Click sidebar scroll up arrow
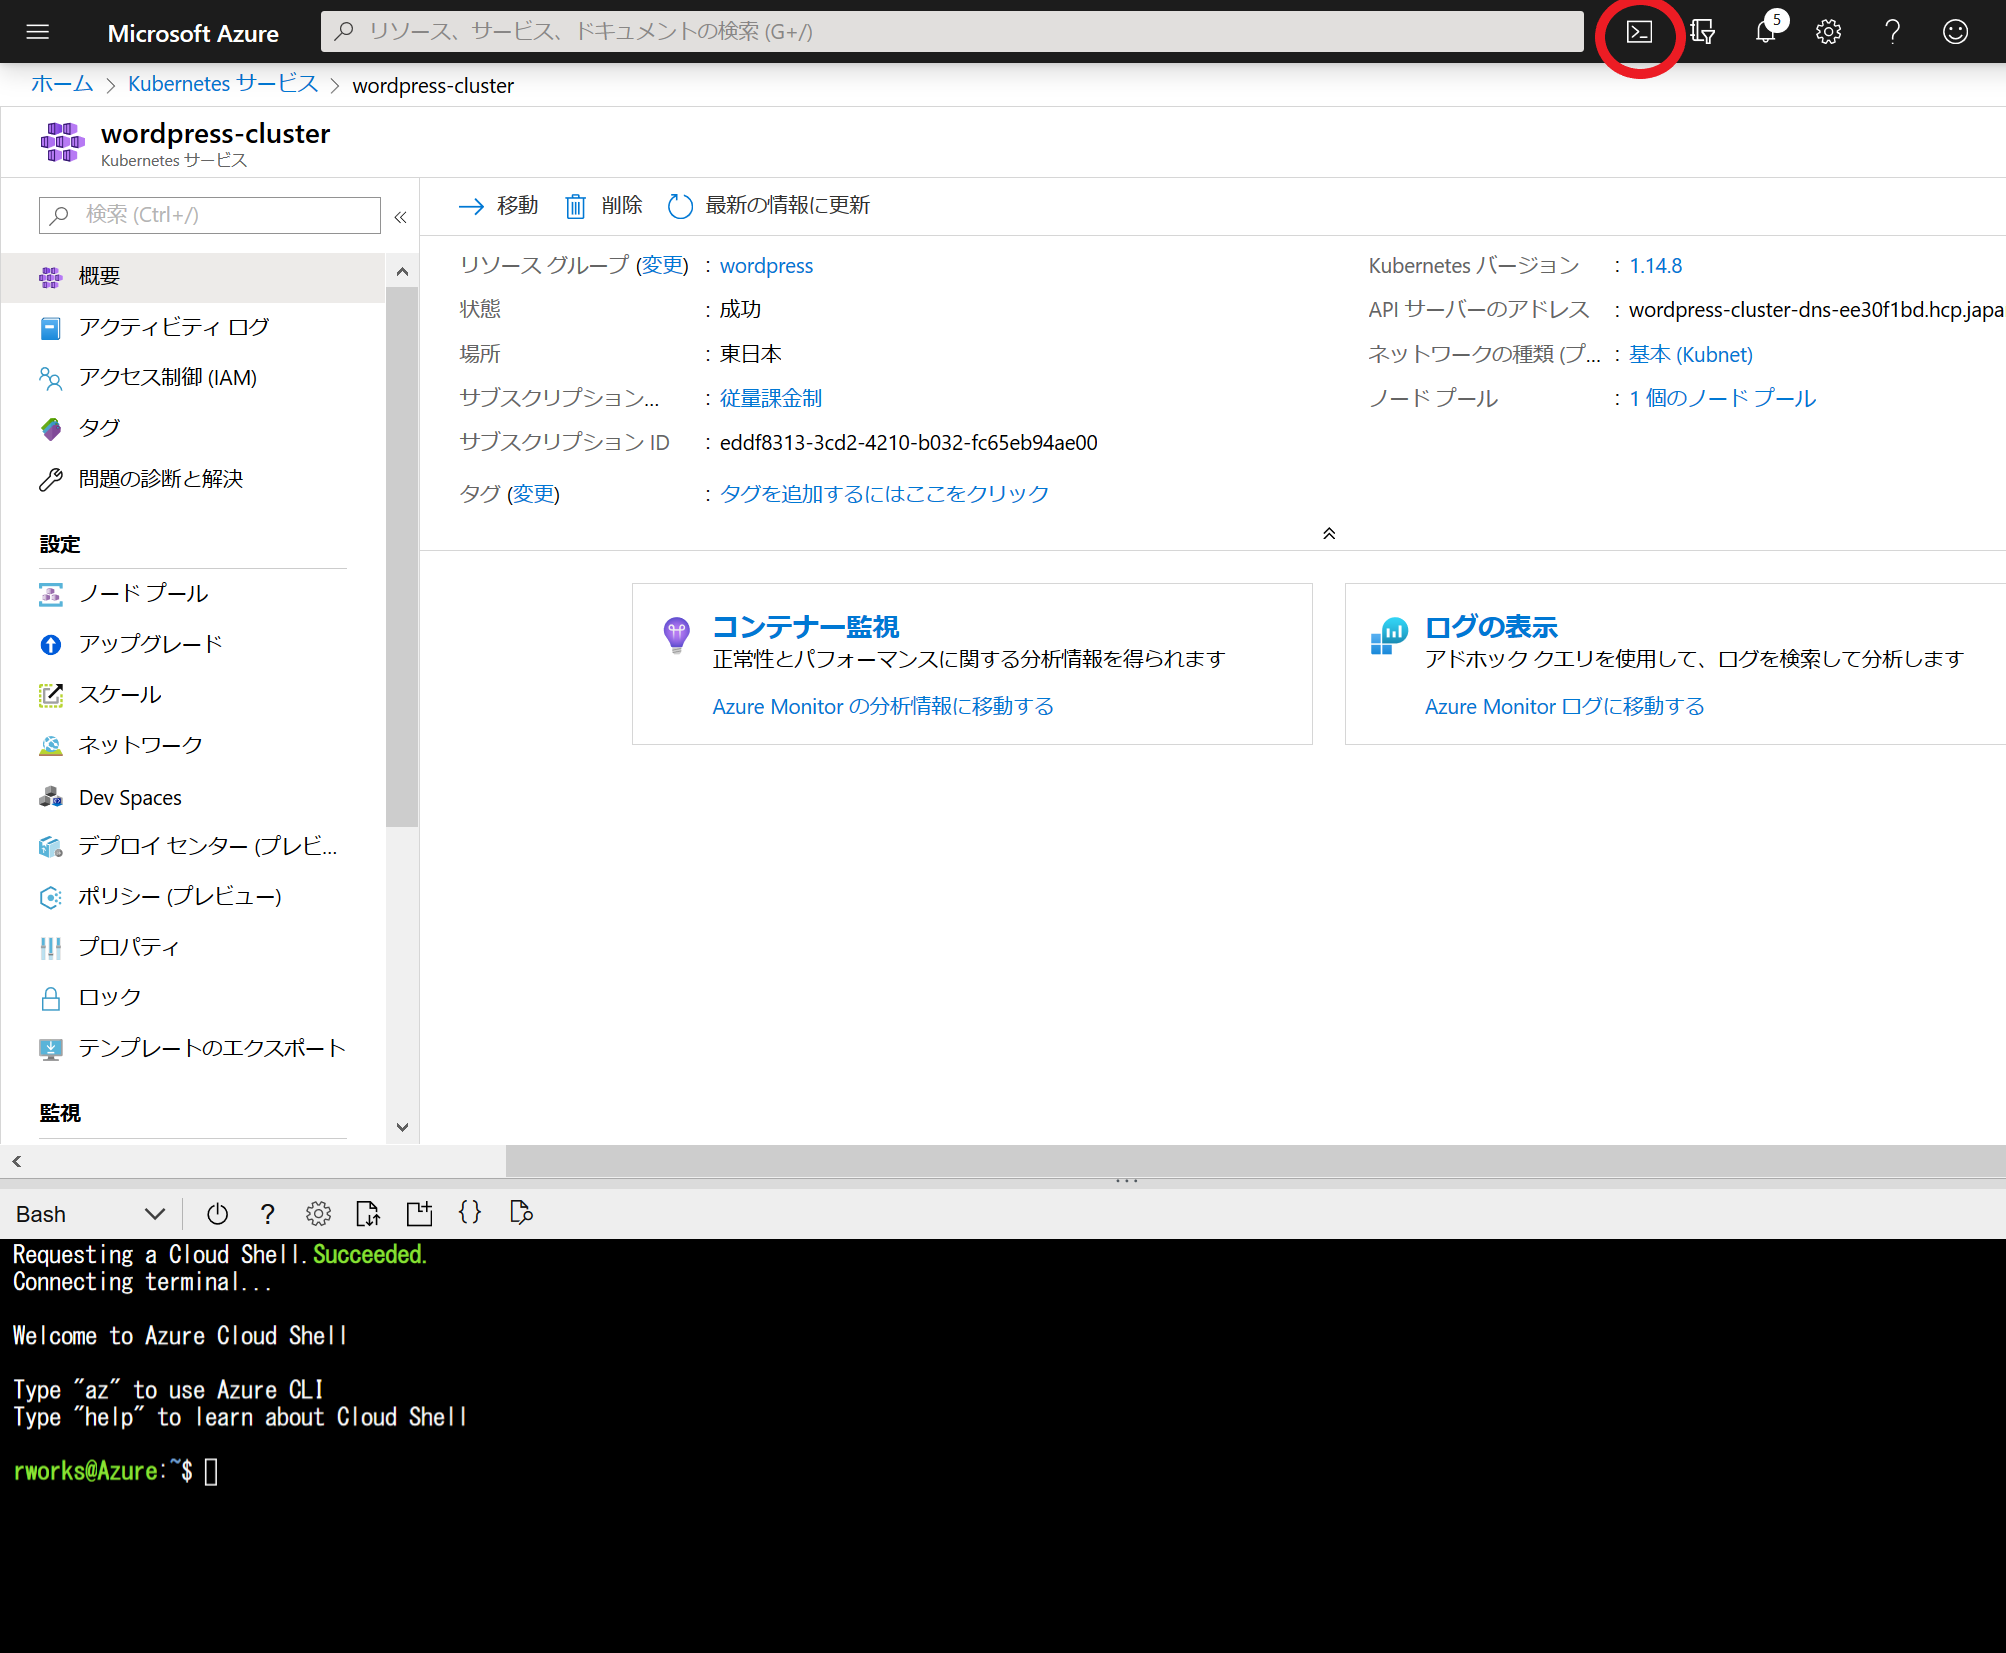The image size is (2006, 1653). (402, 272)
